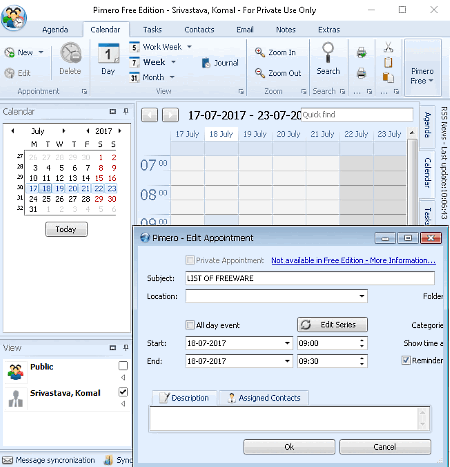
Task: Open the End date dropdown
Action: click(x=287, y=361)
